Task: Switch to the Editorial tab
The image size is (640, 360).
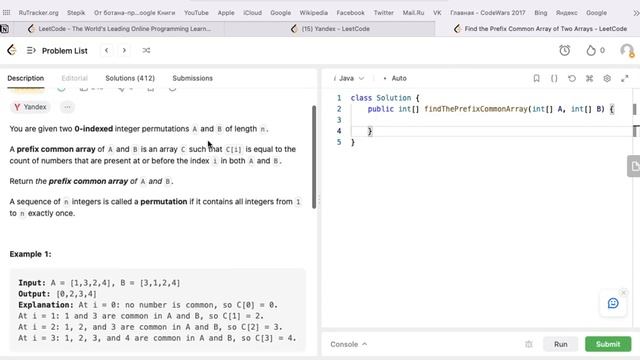Action: (x=74, y=78)
